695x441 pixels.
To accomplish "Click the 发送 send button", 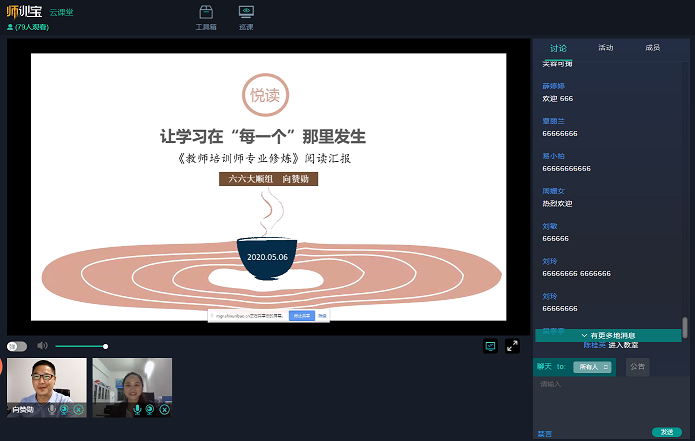I will [666, 432].
